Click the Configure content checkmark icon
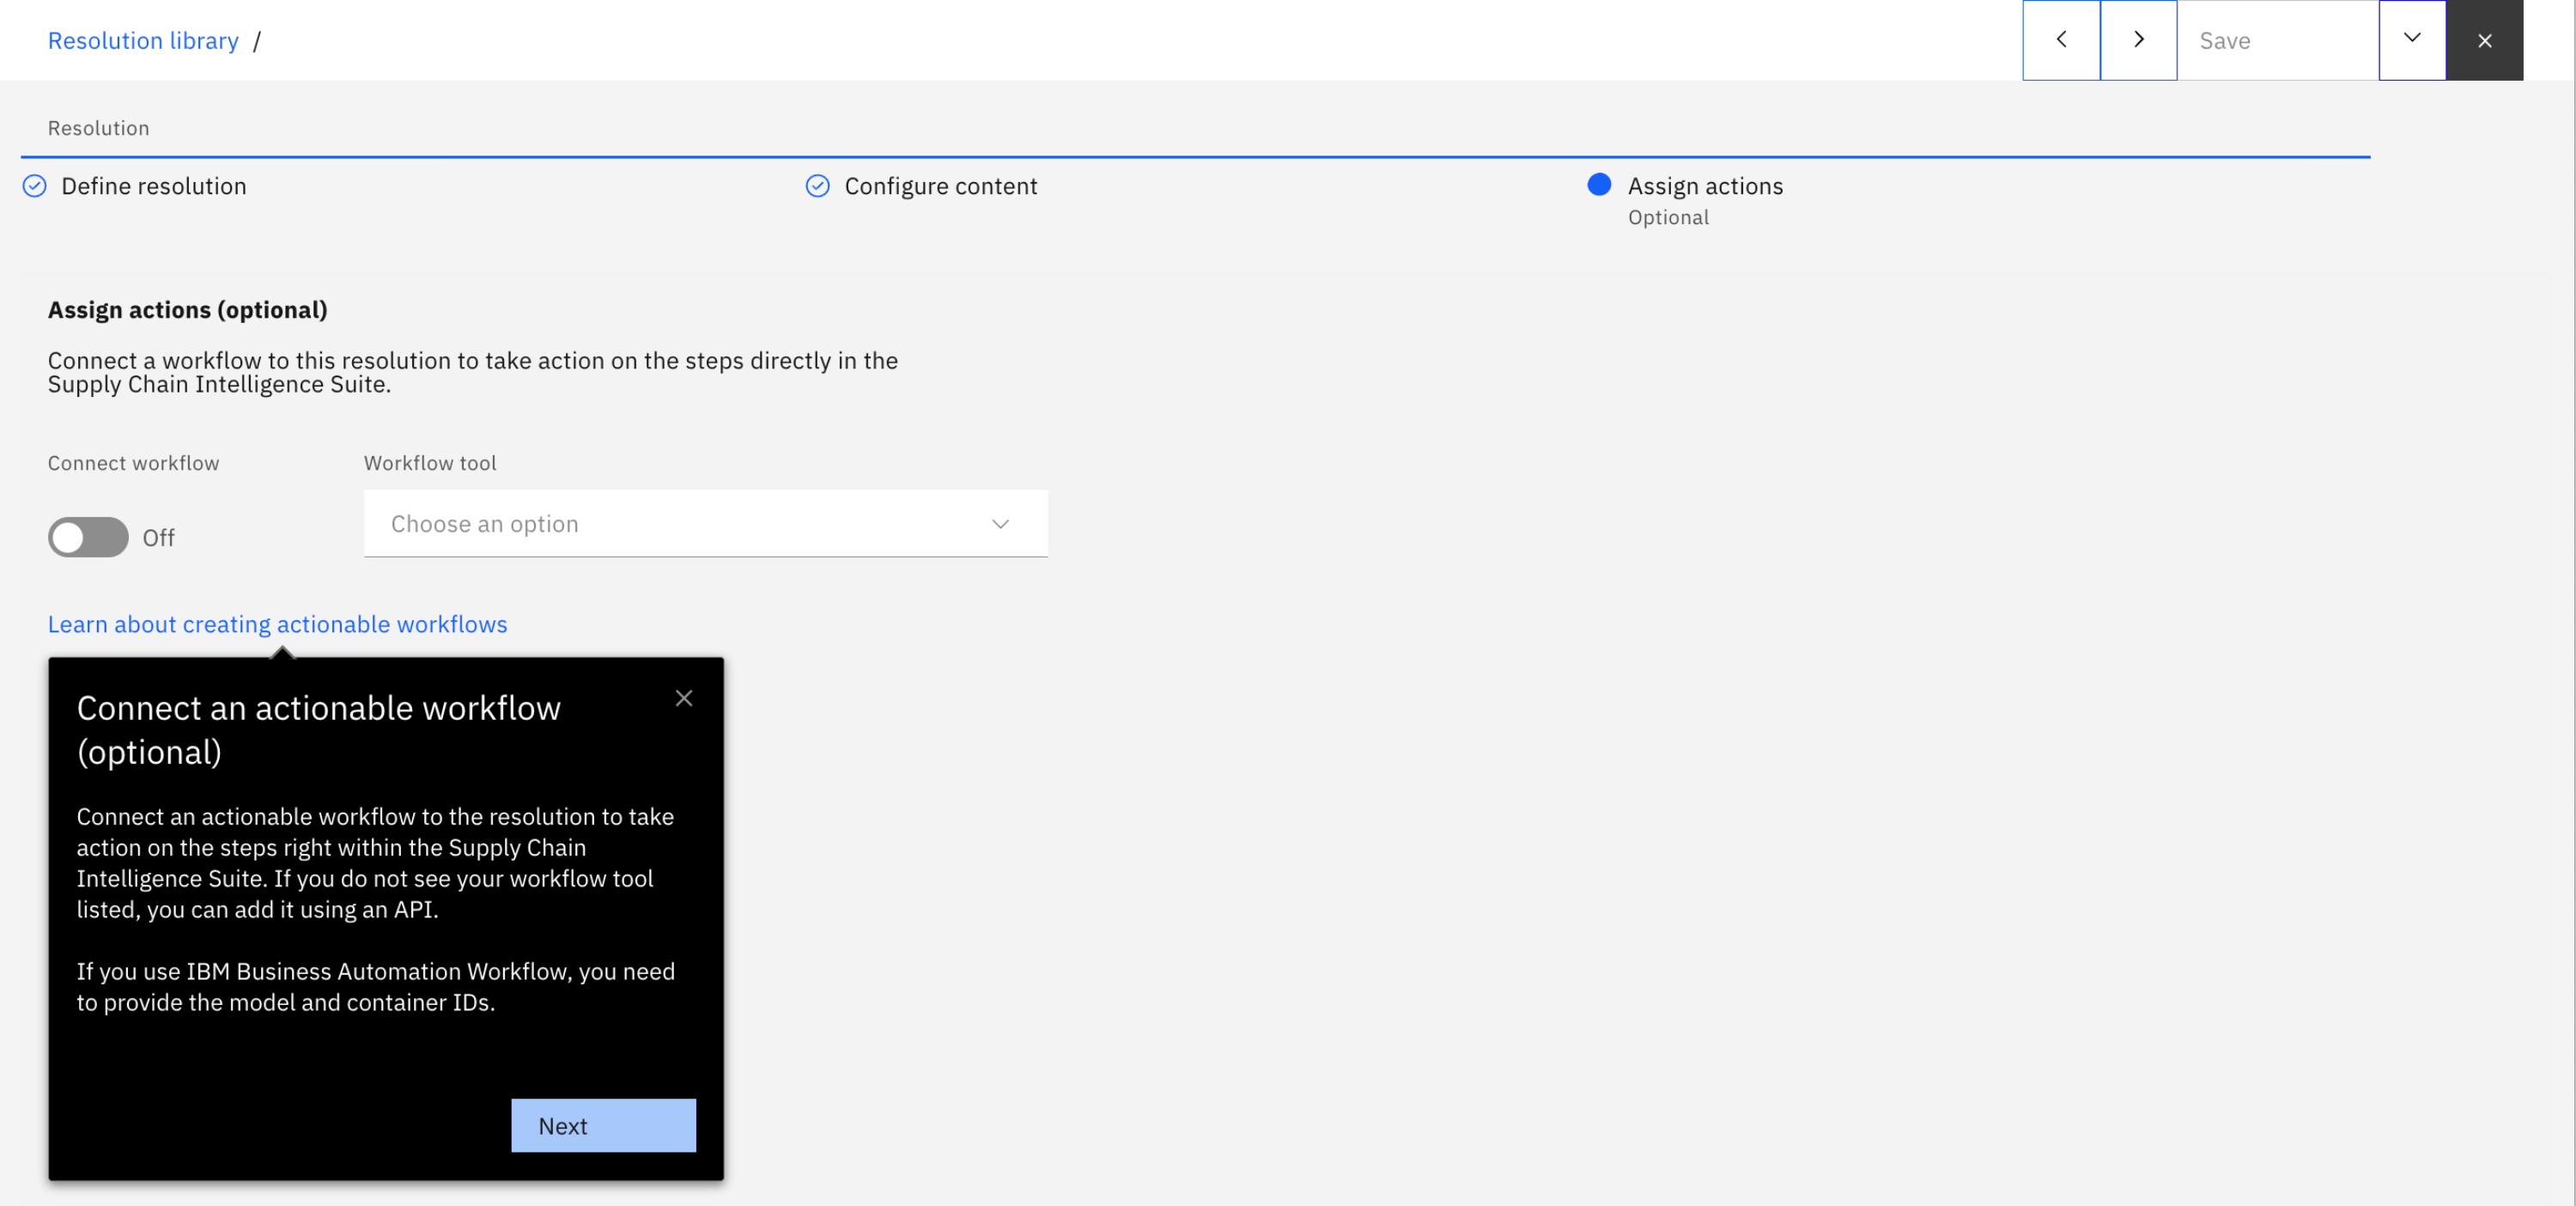The height and width of the screenshot is (1206, 2576). pyautogui.click(x=817, y=186)
